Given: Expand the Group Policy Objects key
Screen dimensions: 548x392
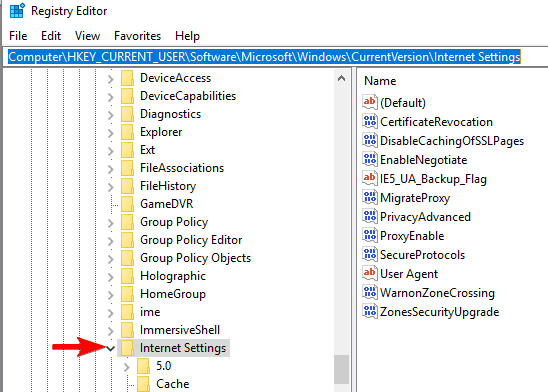Looking at the screenshot, I should tap(110, 259).
